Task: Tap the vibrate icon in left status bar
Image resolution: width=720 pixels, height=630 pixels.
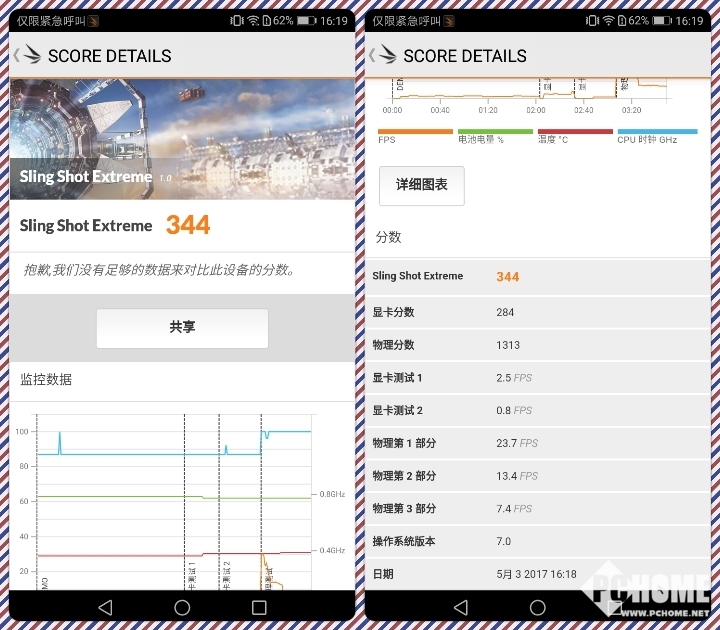Action: pos(236,21)
